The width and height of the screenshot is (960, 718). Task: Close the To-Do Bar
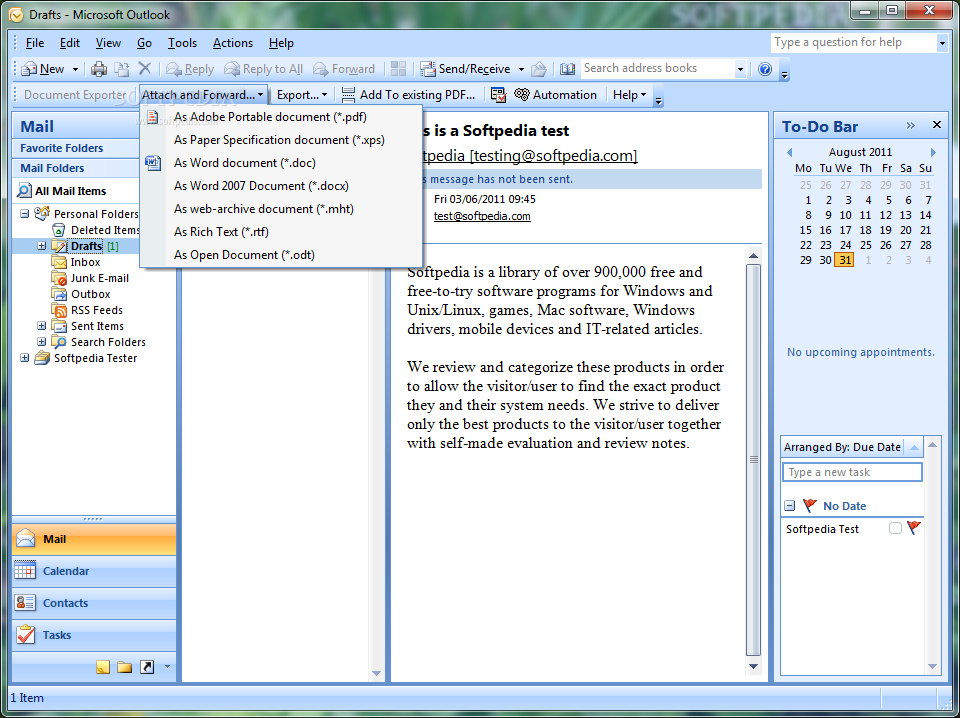pos(937,125)
